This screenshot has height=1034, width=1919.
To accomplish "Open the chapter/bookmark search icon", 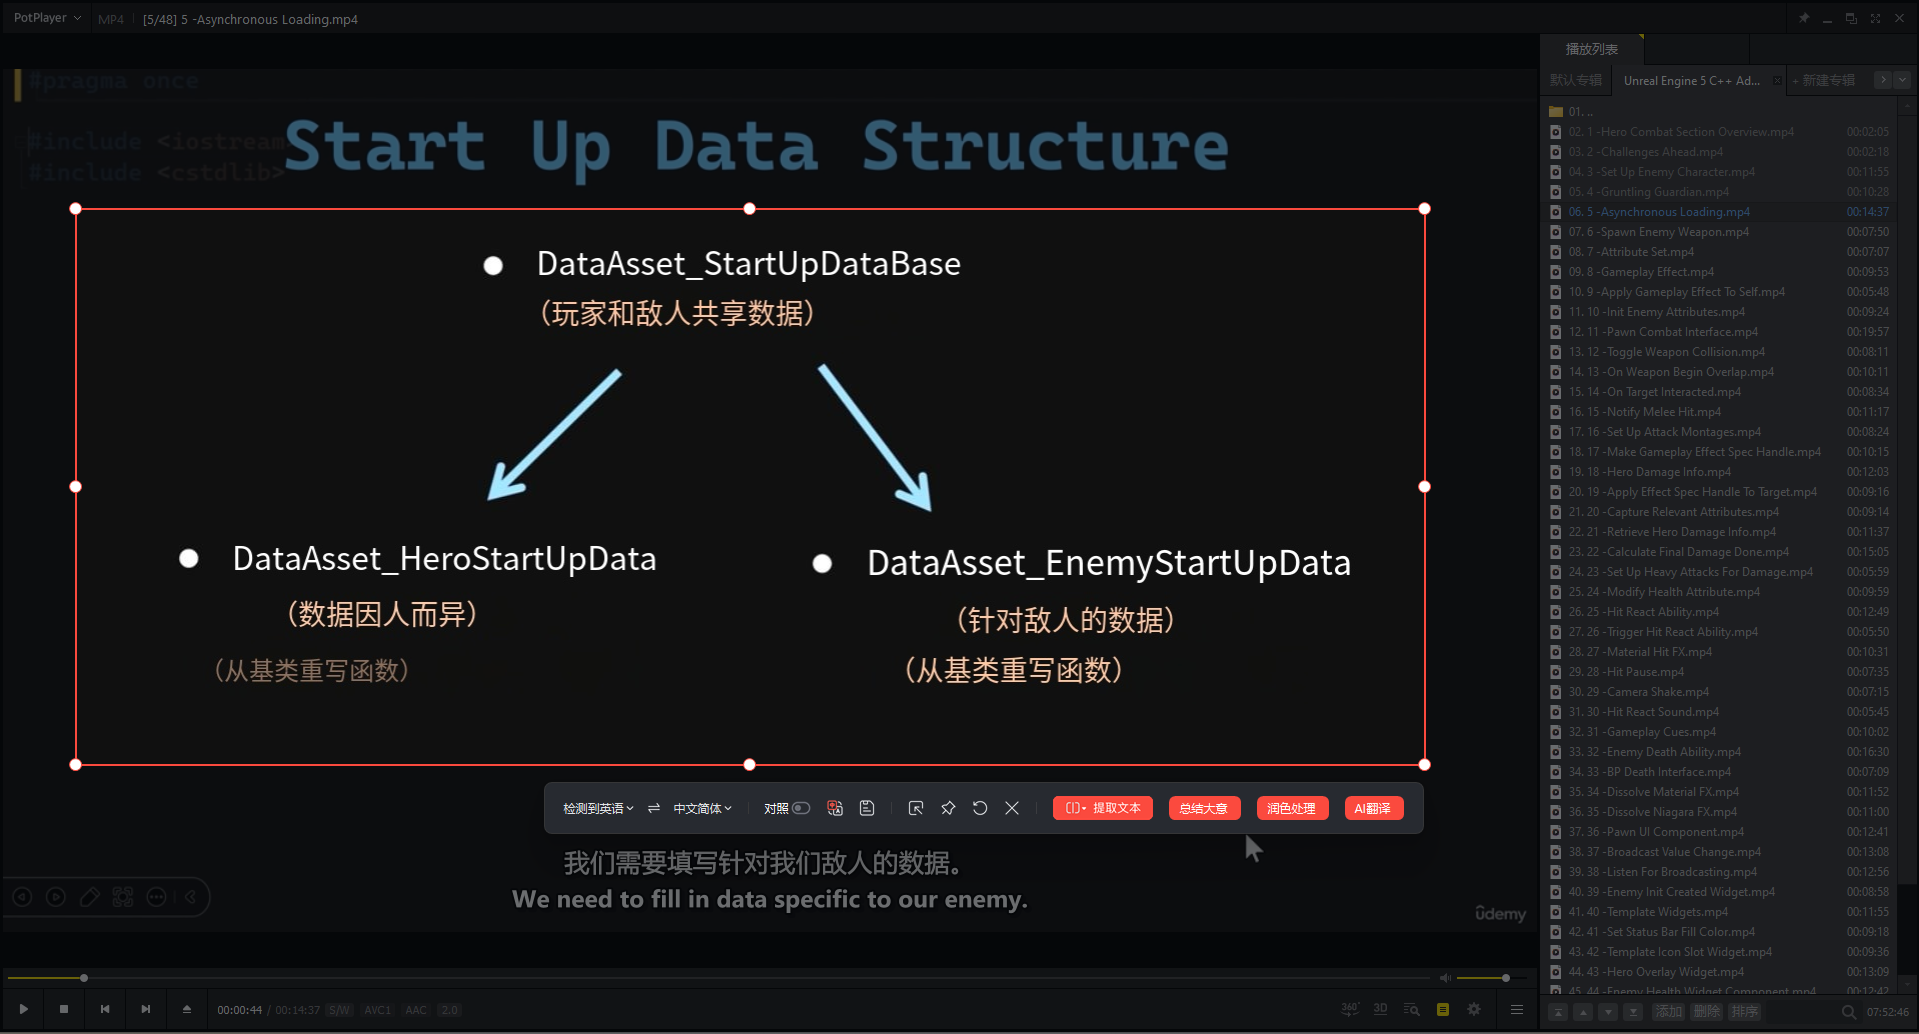I will click(x=1411, y=1009).
